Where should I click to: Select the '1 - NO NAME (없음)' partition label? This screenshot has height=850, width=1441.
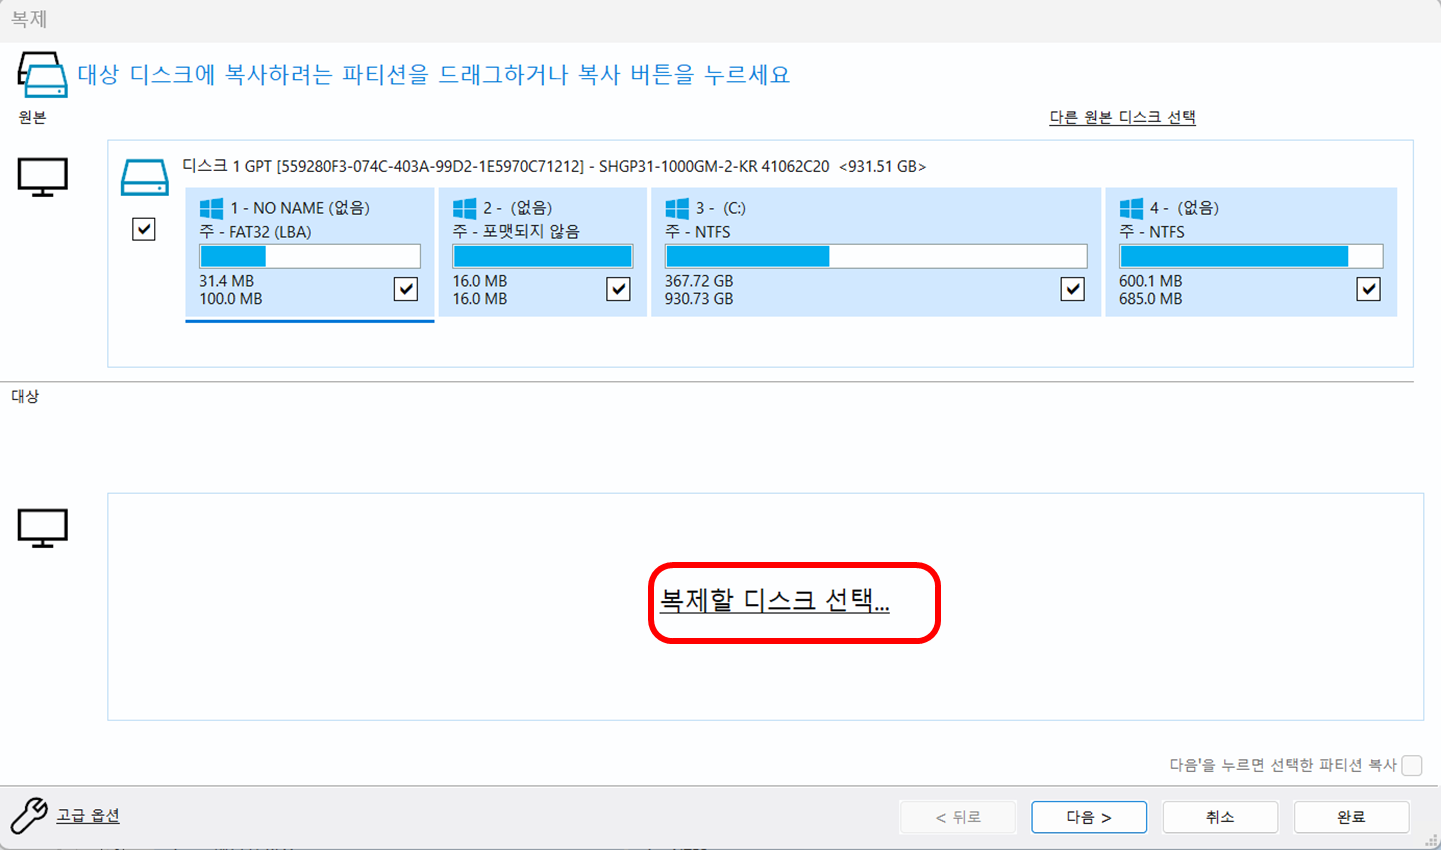click(x=300, y=208)
